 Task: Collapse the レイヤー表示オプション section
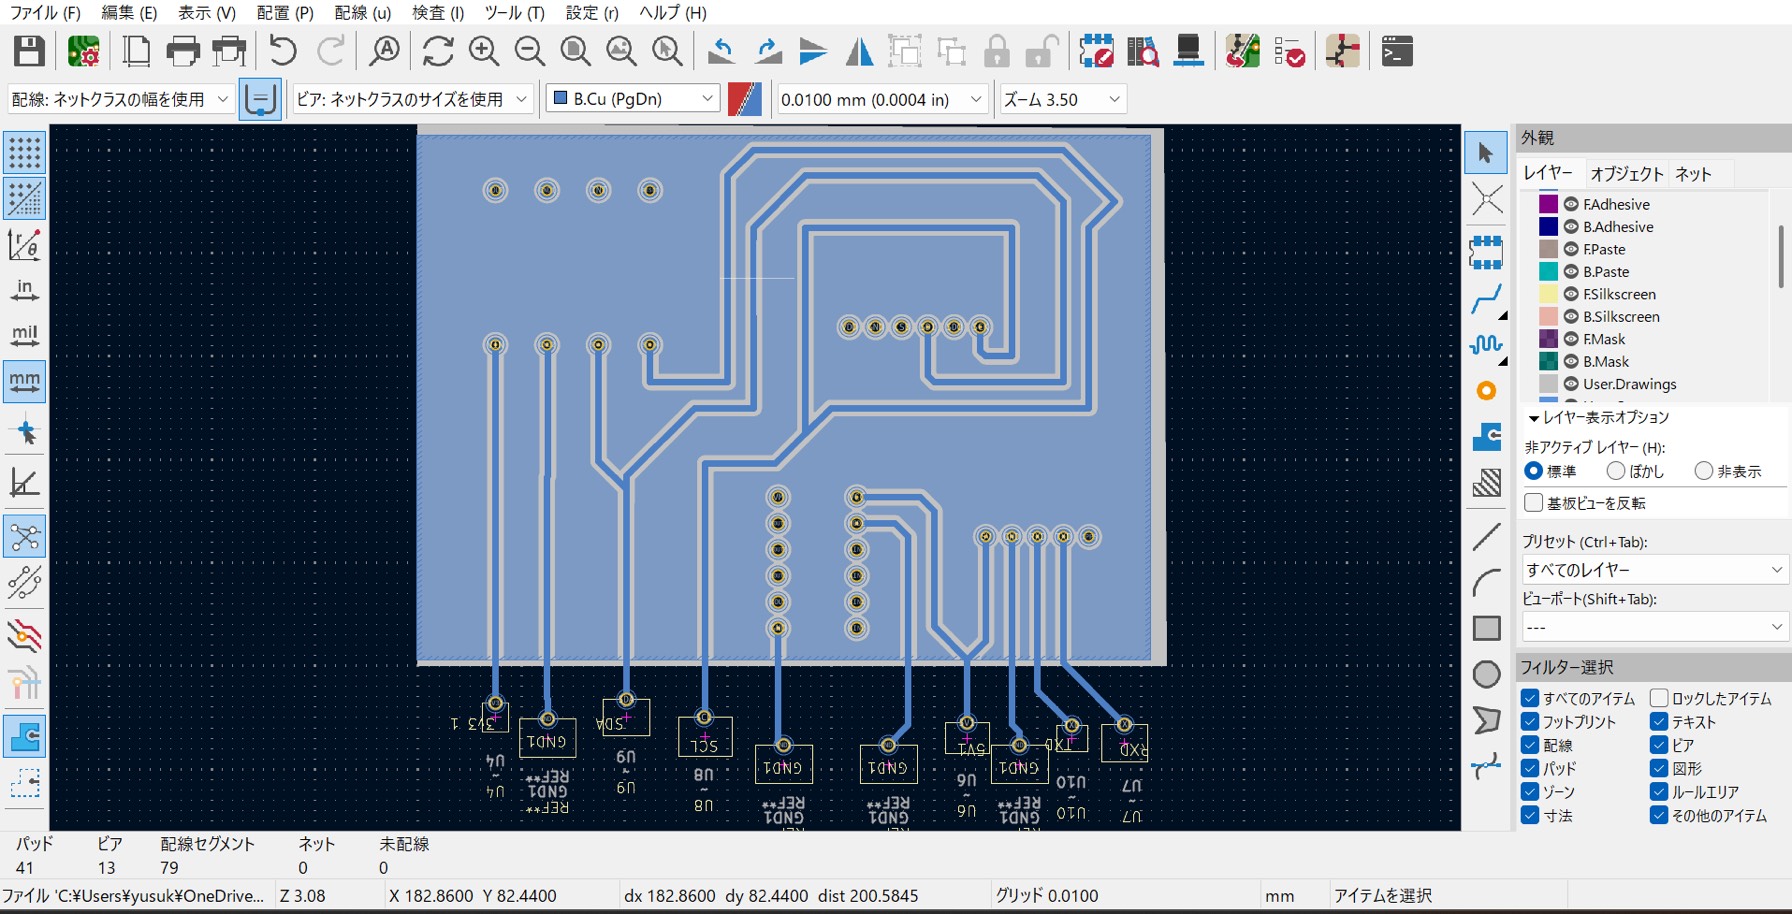[1534, 418]
